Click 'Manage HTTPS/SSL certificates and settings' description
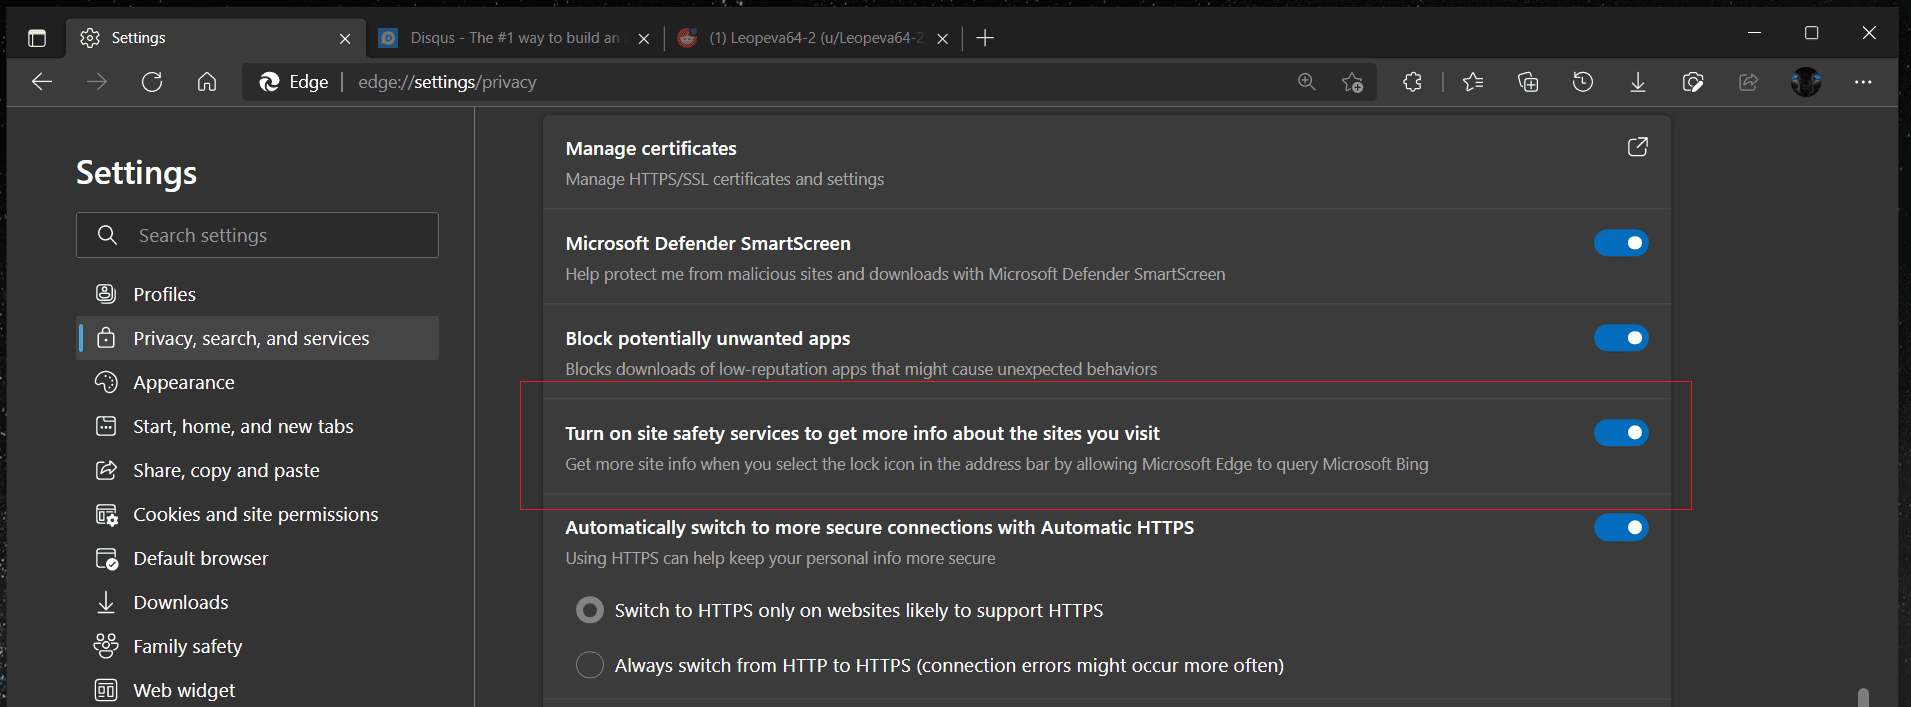 tap(725, 179)
